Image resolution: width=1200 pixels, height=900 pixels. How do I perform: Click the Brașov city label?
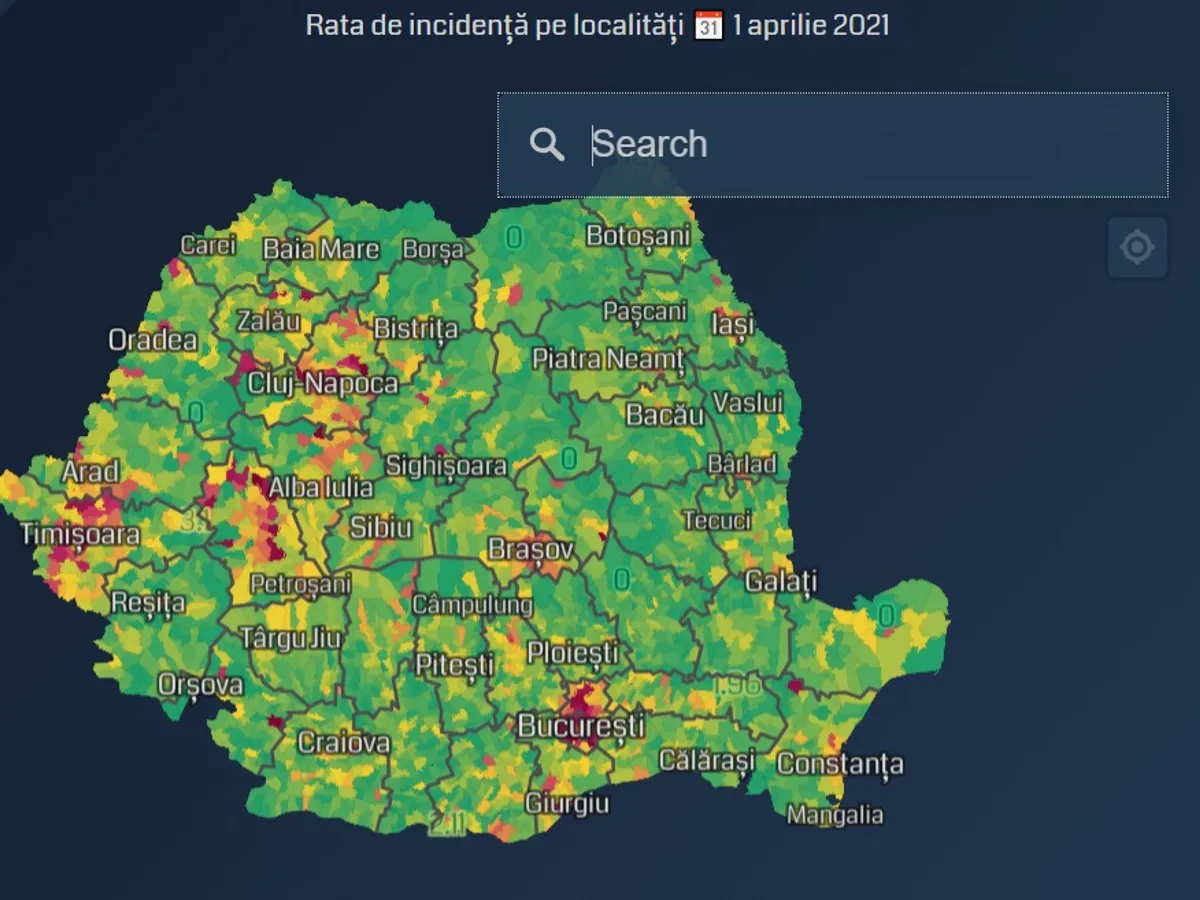point(531,549)
